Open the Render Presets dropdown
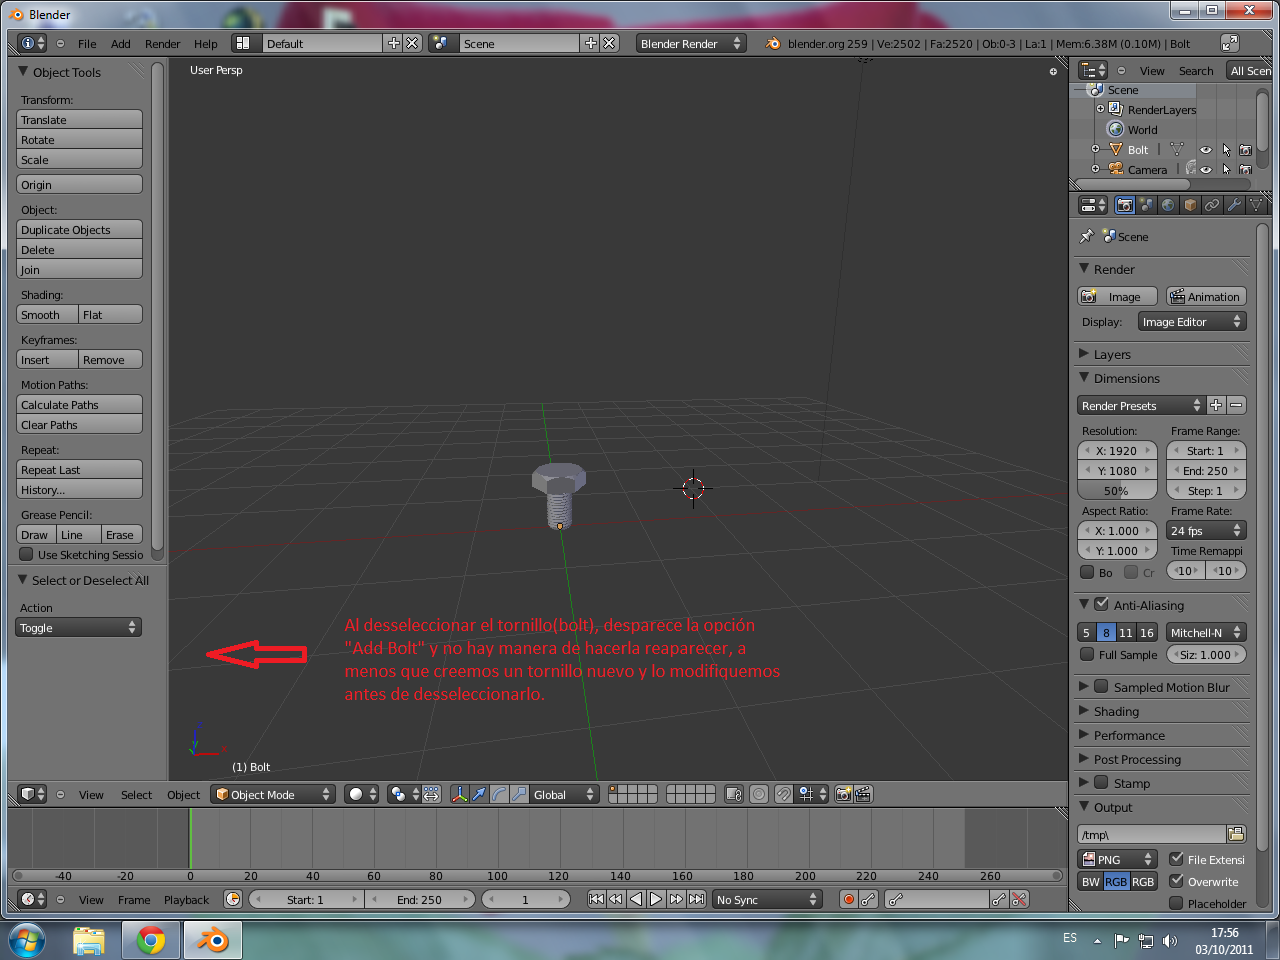1280x960 pixels. click(x=1141, y=405)
